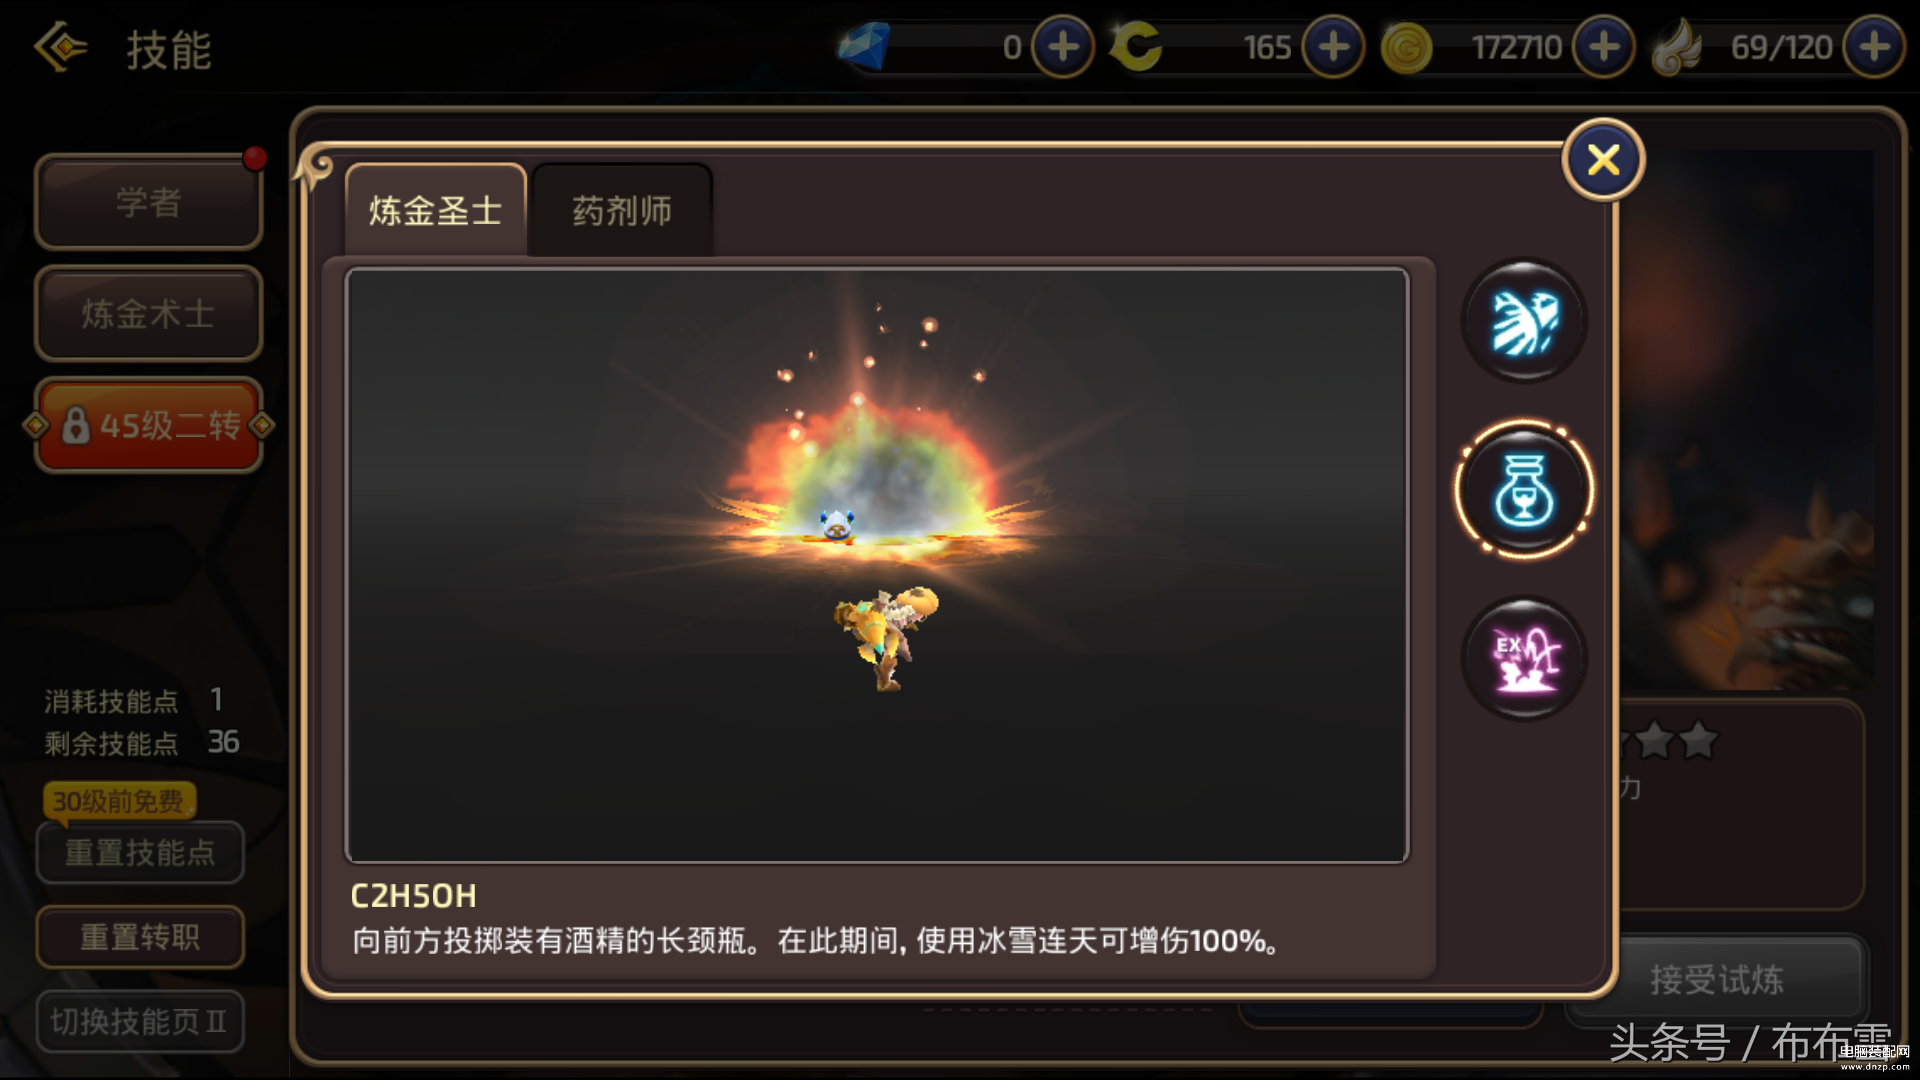Add blue gems with the plus button

(1062, 47)
